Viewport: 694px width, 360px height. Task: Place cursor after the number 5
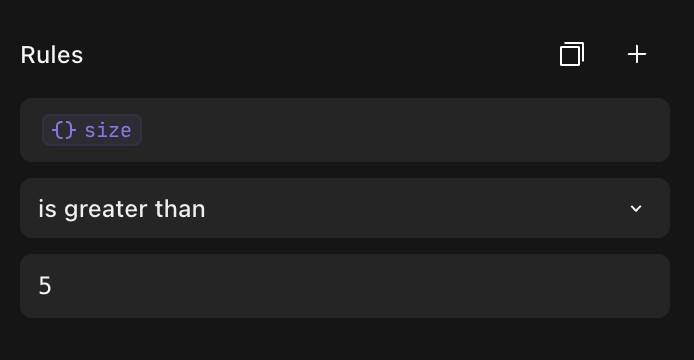point(53,286)
